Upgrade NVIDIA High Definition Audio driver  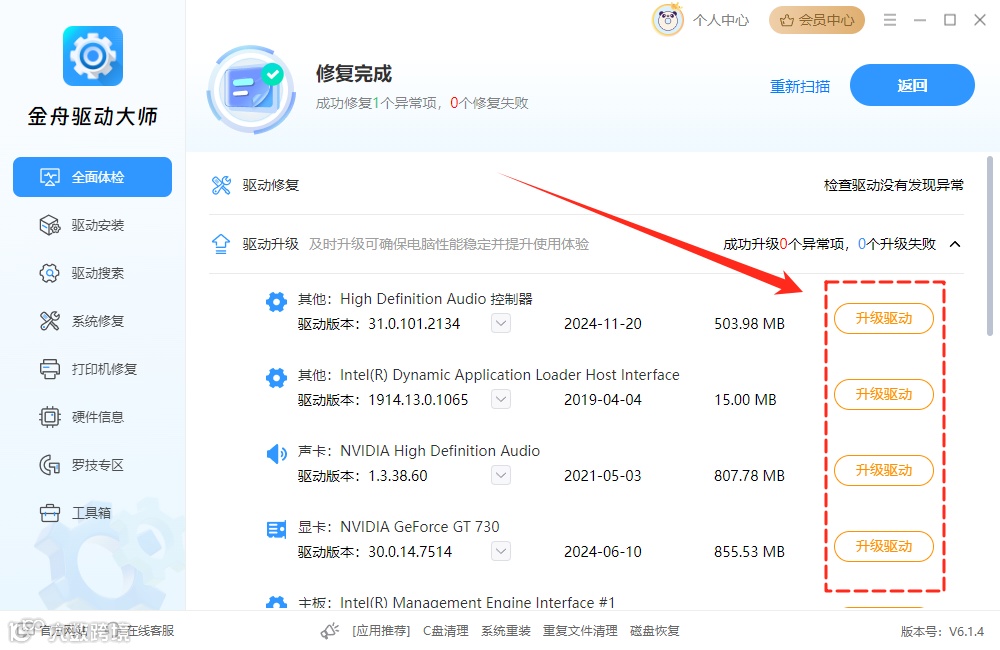pos(884,470)
